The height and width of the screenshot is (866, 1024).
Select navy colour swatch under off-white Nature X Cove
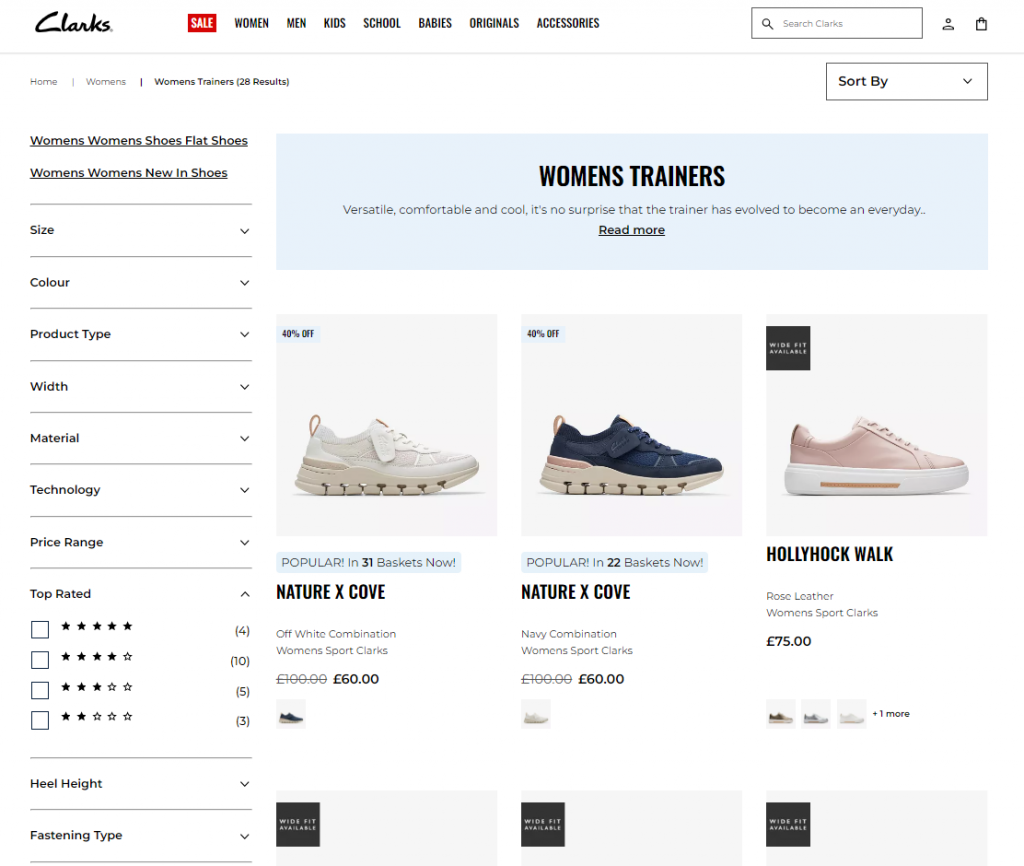(290, 714)
